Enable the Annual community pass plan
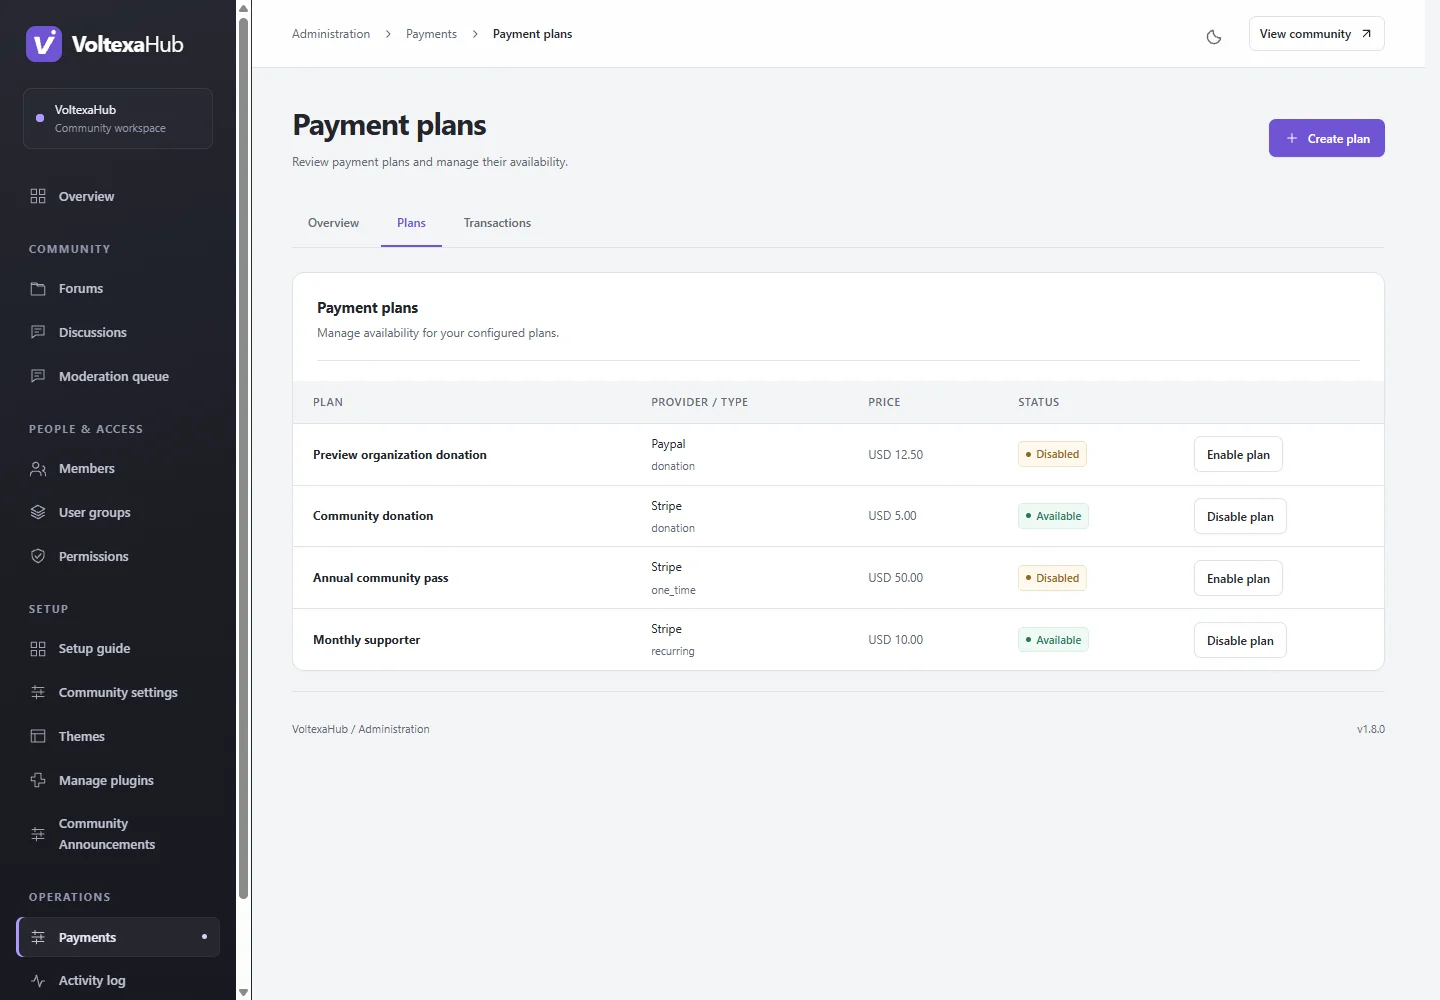The image size is (1440, 1000). (1238, 578)
